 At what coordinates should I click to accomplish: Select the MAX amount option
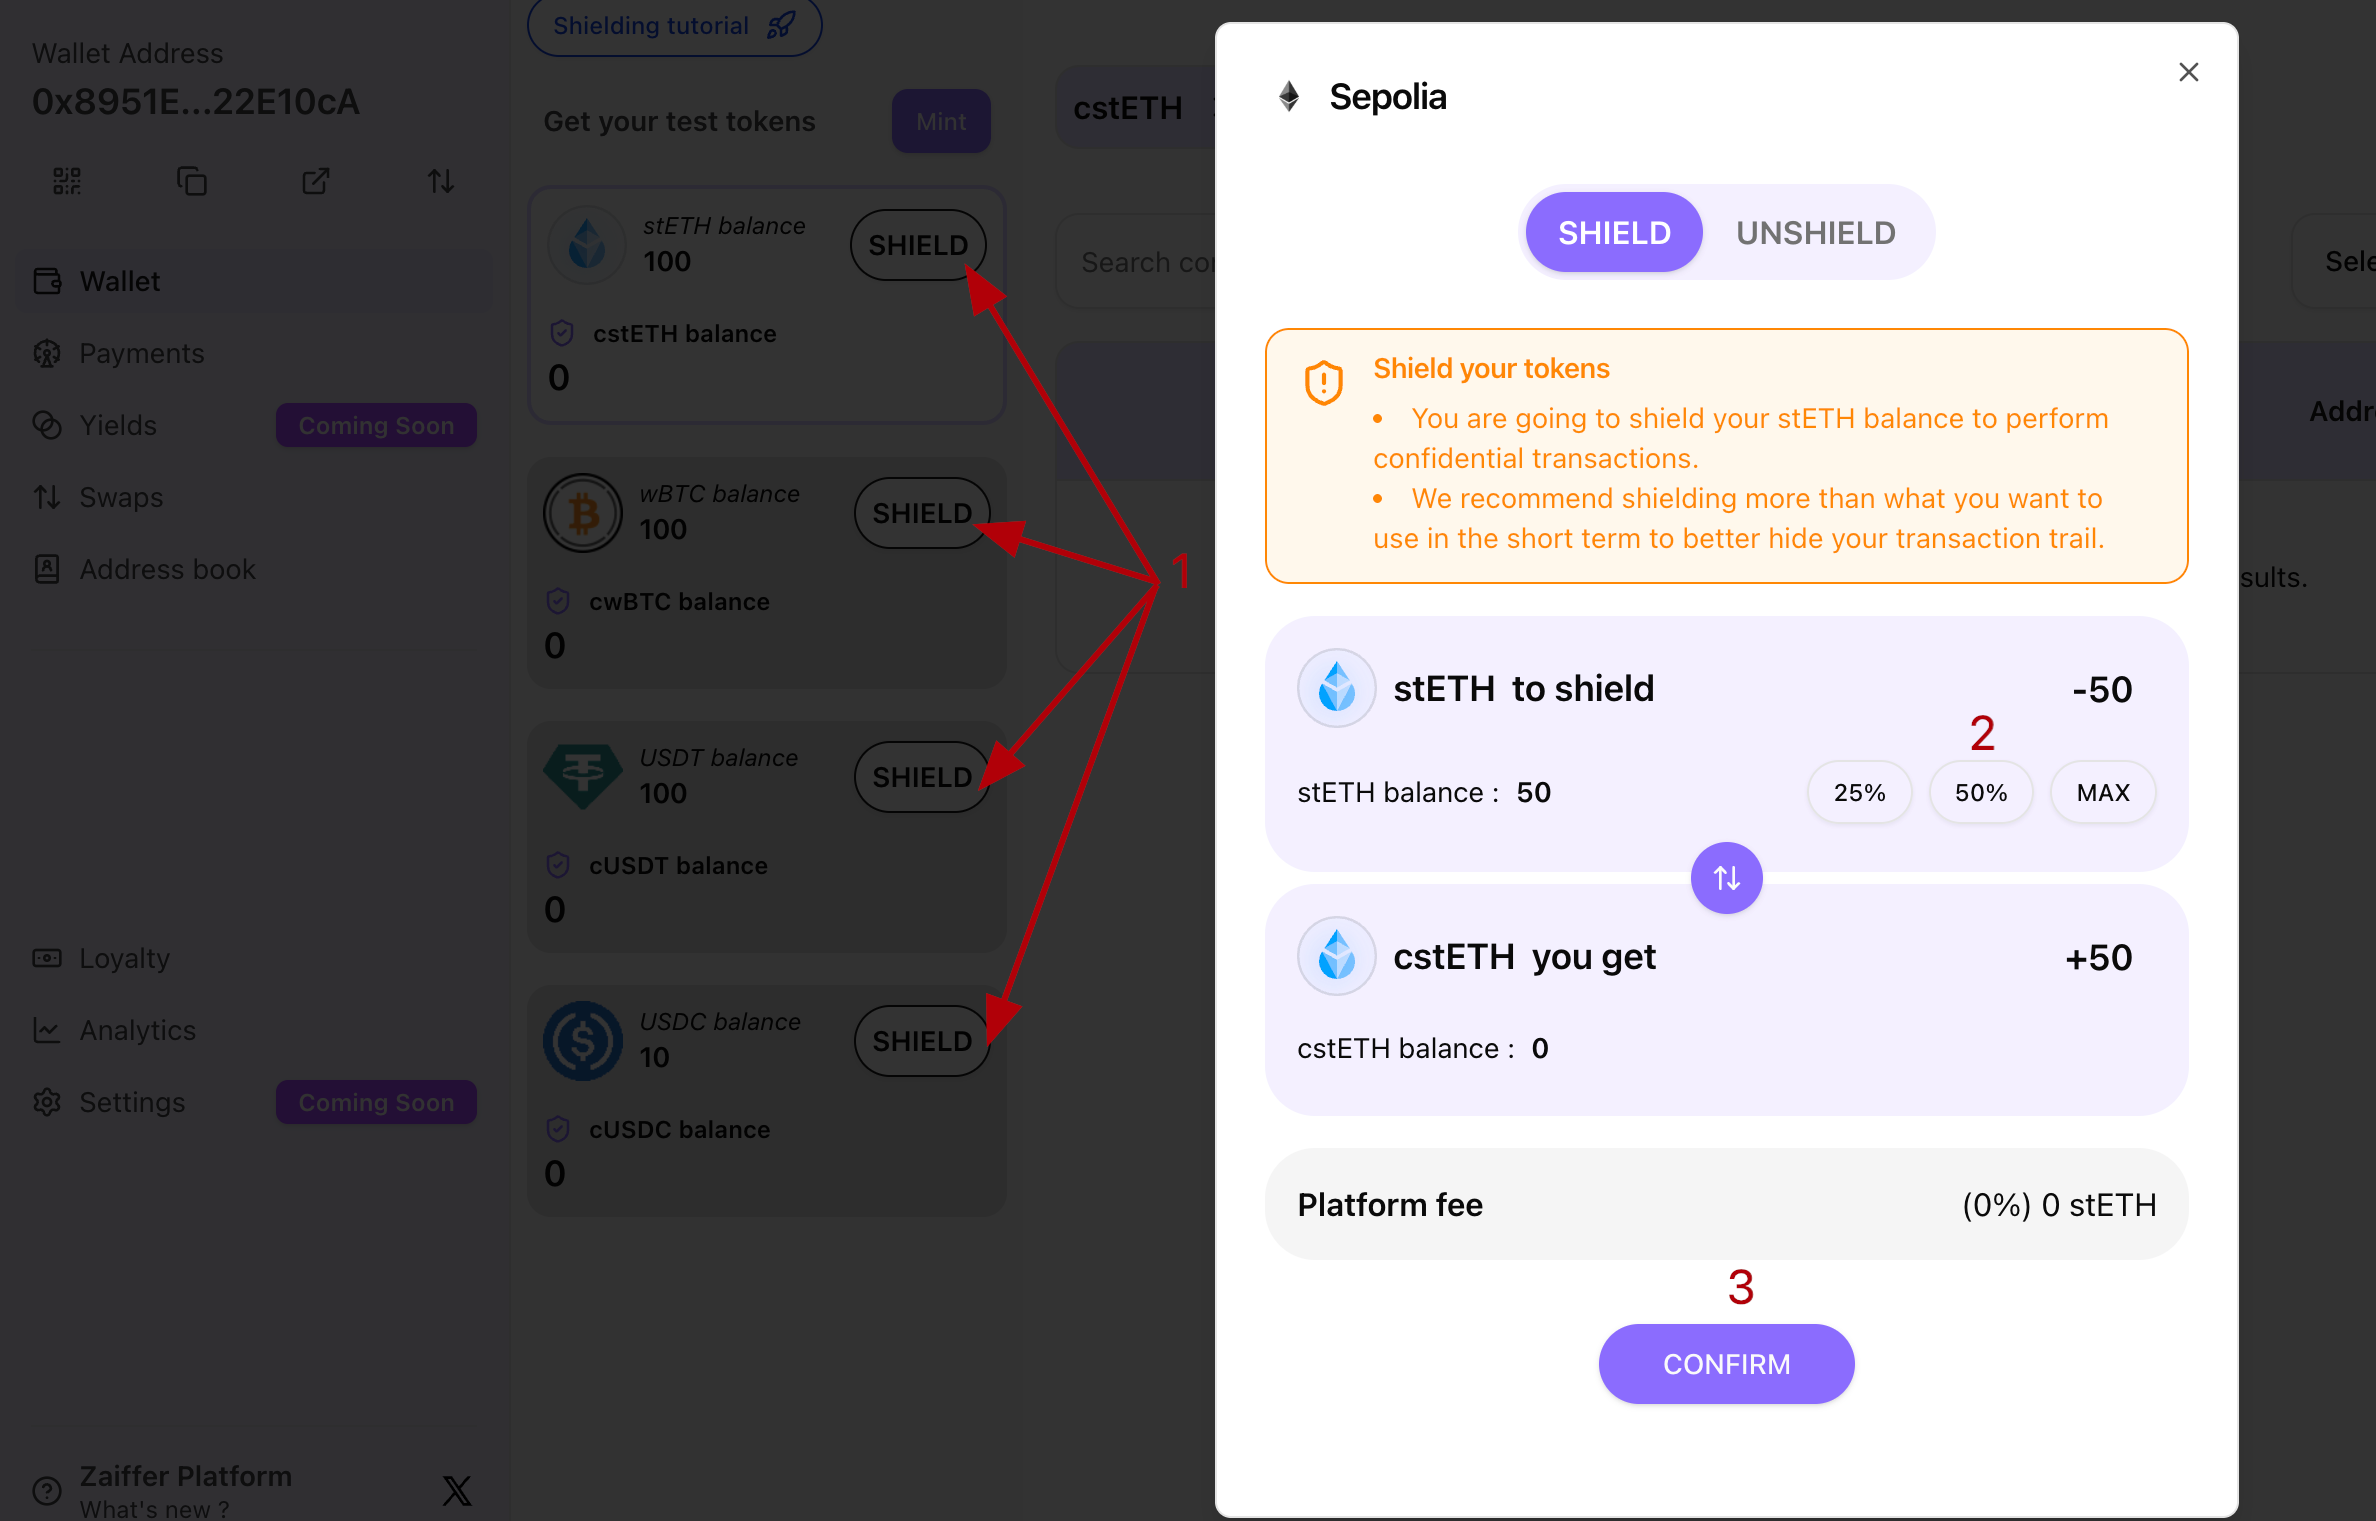tap(2103, 793)
